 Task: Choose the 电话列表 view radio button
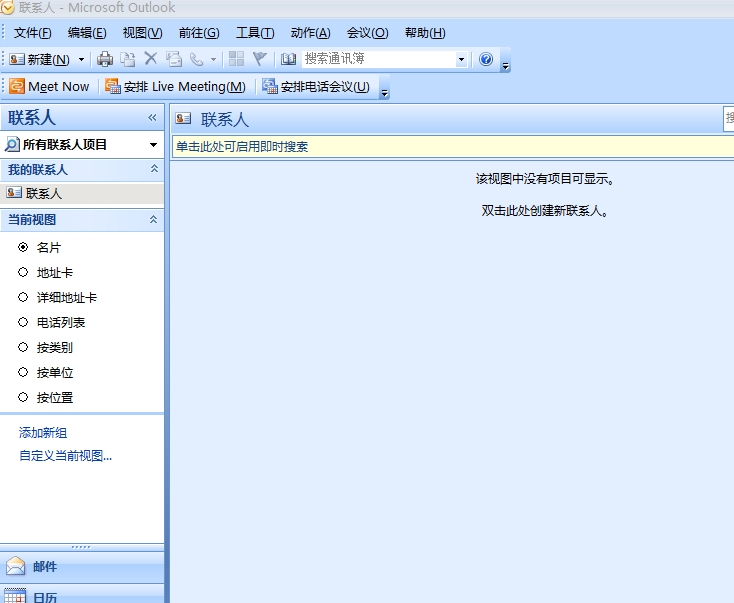(23, 322)
